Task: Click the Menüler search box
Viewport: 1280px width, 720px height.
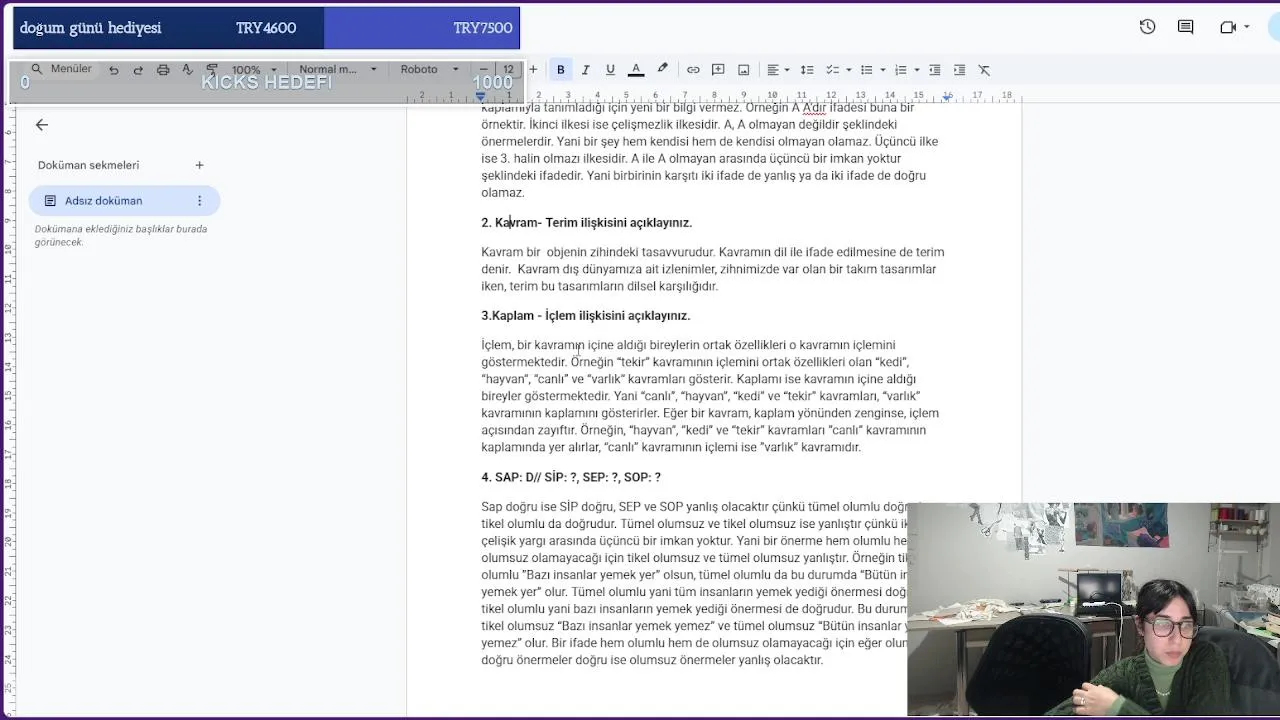Action: [62, 69]
